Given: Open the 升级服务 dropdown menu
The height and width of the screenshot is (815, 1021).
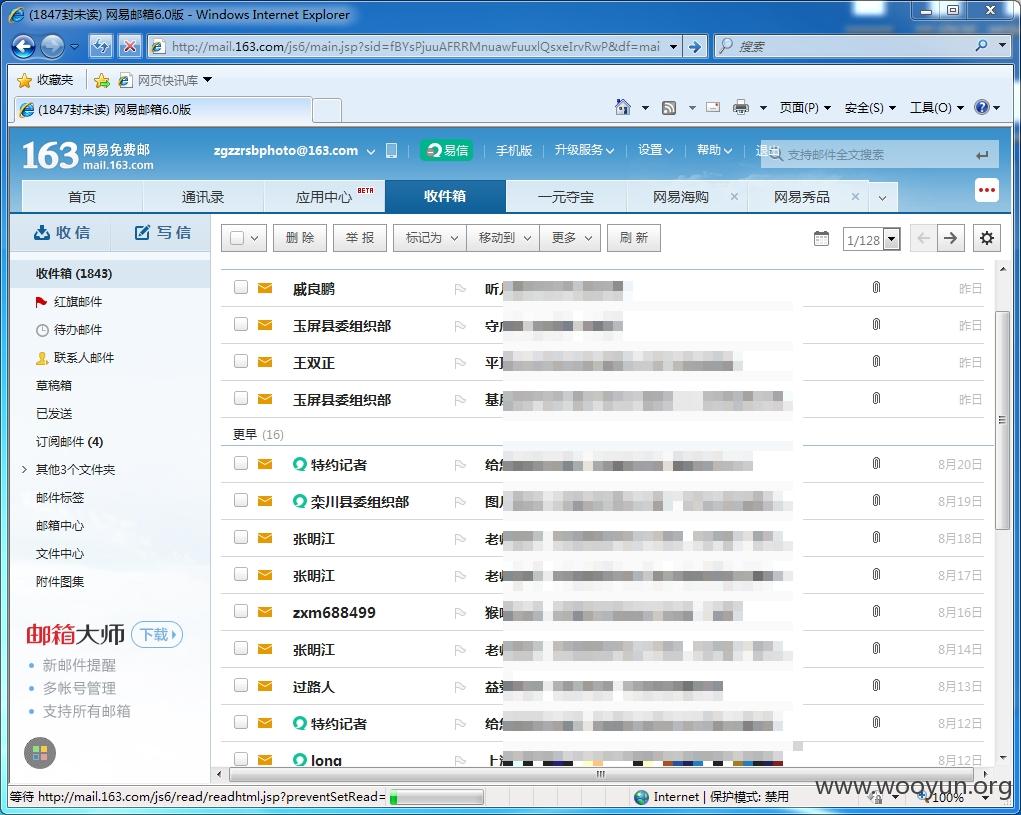Looking at the screenshot, I should (584, 150).
